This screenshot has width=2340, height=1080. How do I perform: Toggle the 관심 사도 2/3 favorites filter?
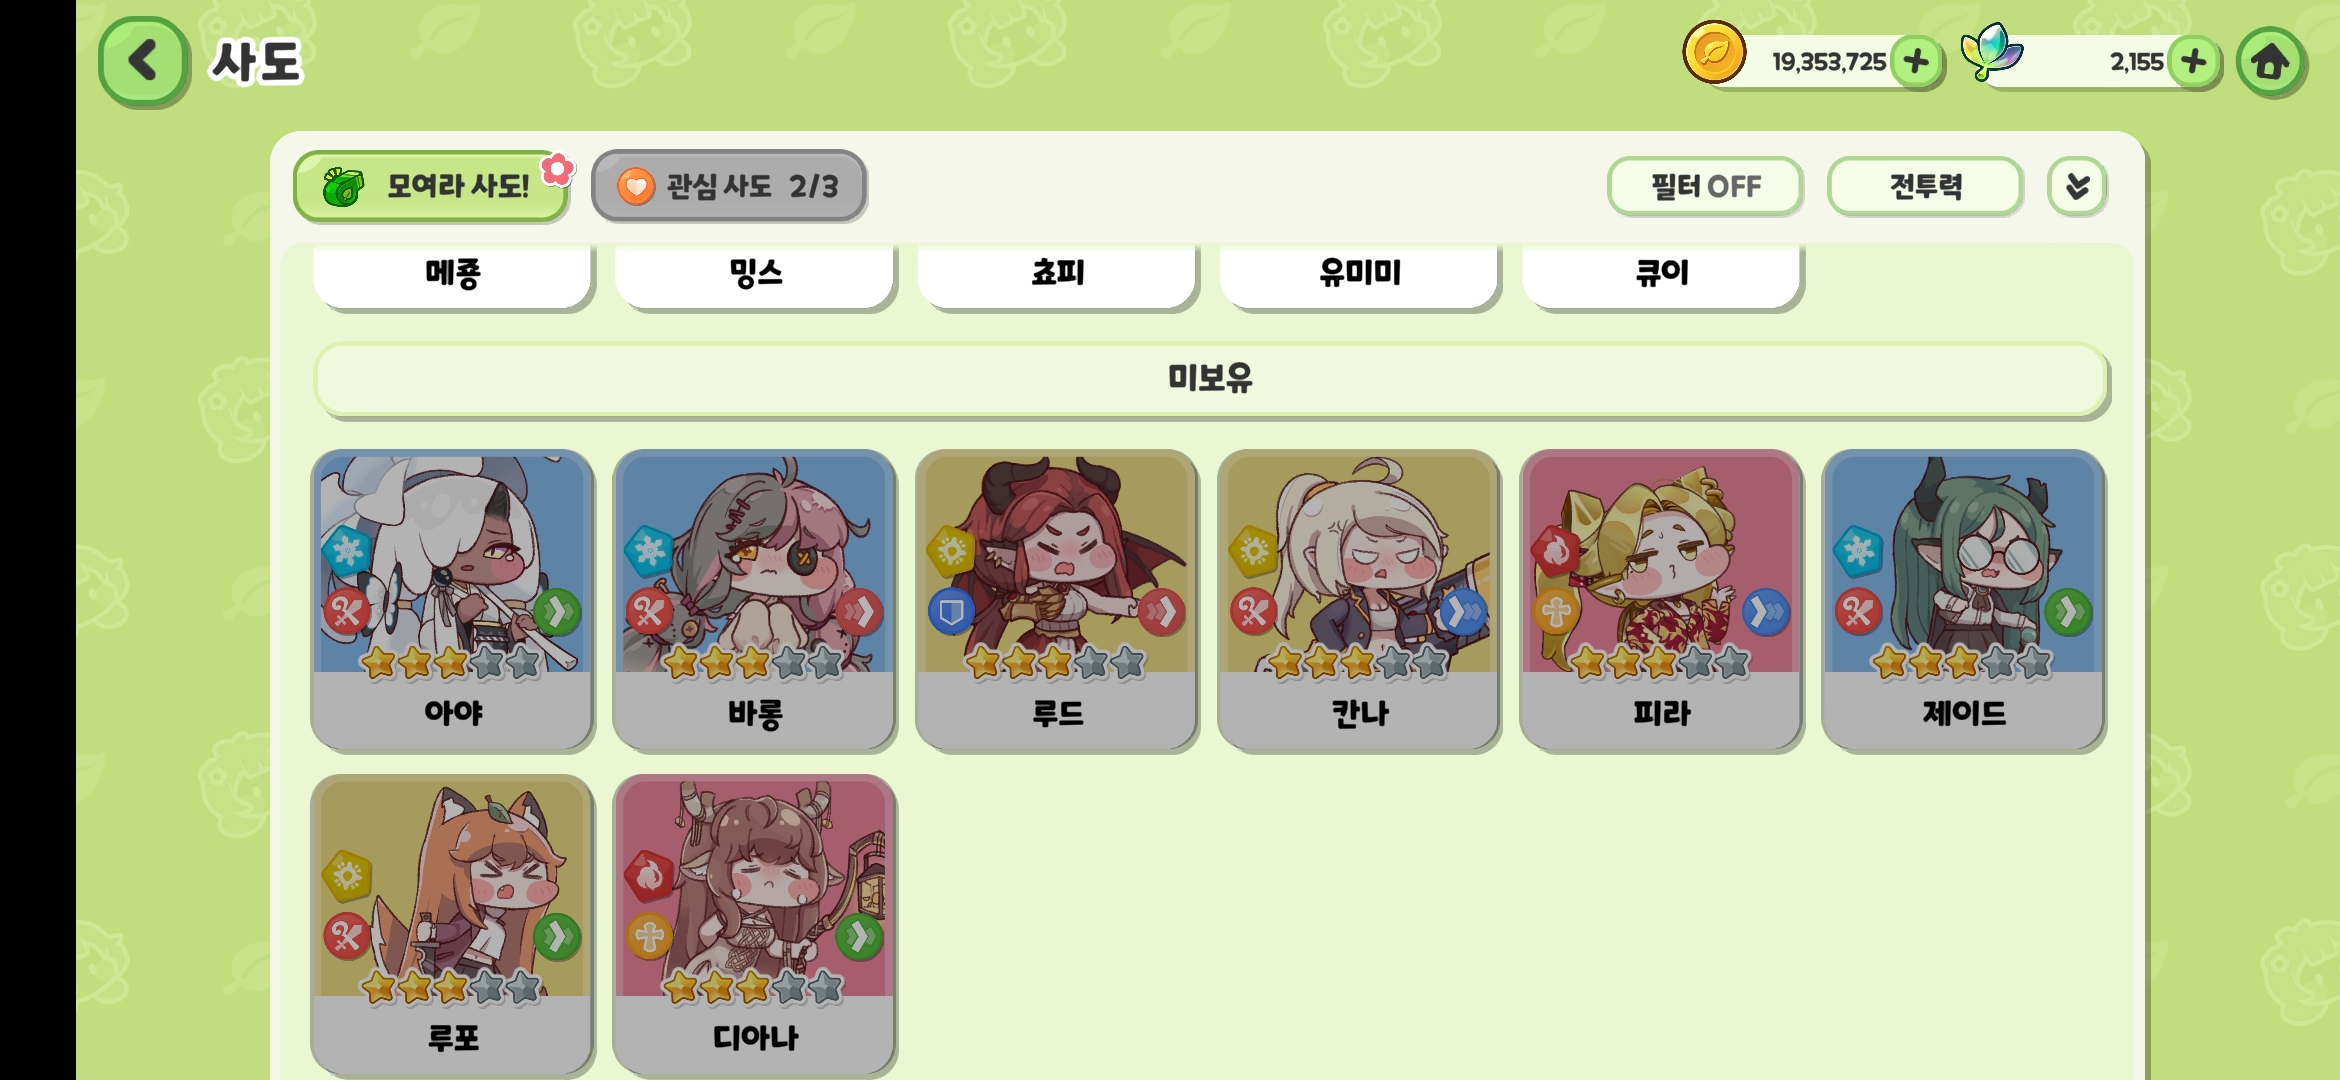[x=729, y=186]
